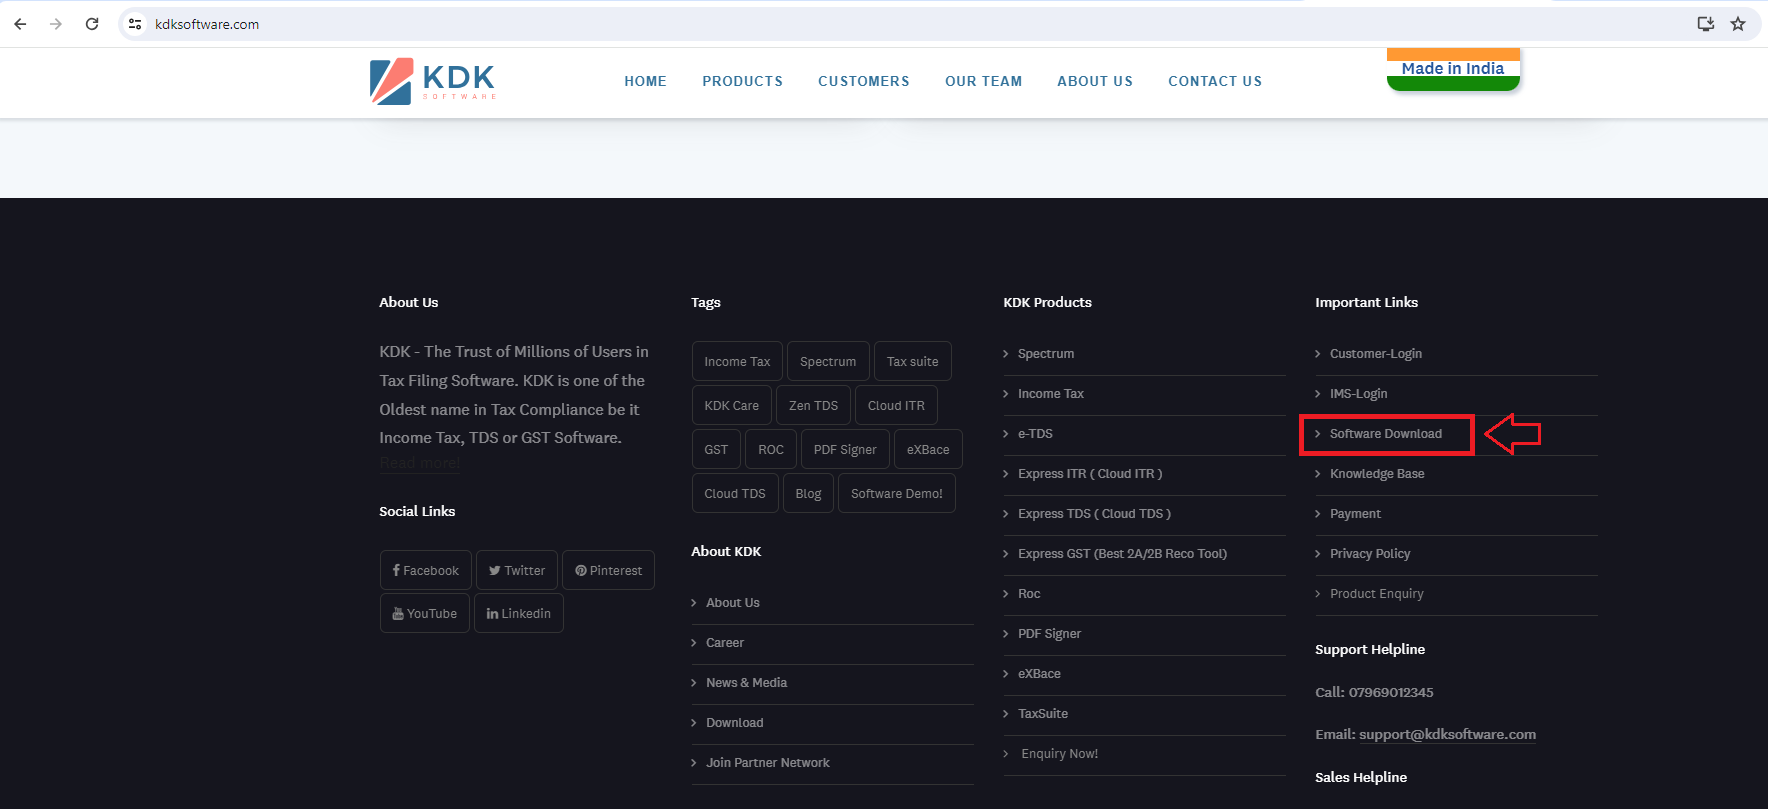Select the KDK Care tag
This screenshot has width=1768, height=809.
click(x=731, y=405)
